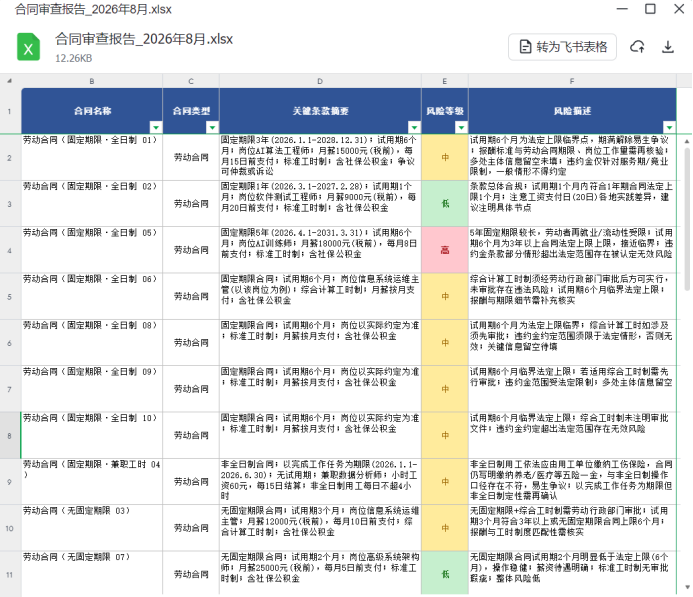Screen dimensions: 693x597
Task: Click cell 劳动合同（固定期限·全日制 10）
Action: coord(92,436)
